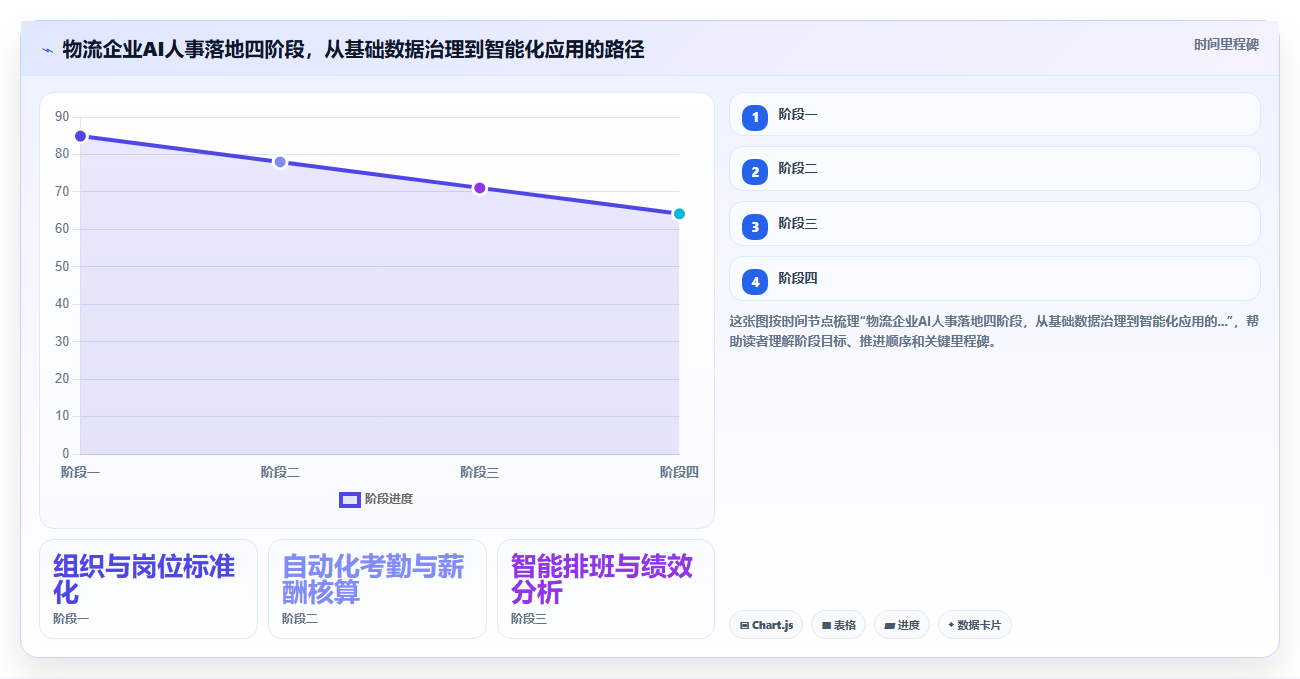Open the 阶段四 milestone row

(x=995, y=279)
